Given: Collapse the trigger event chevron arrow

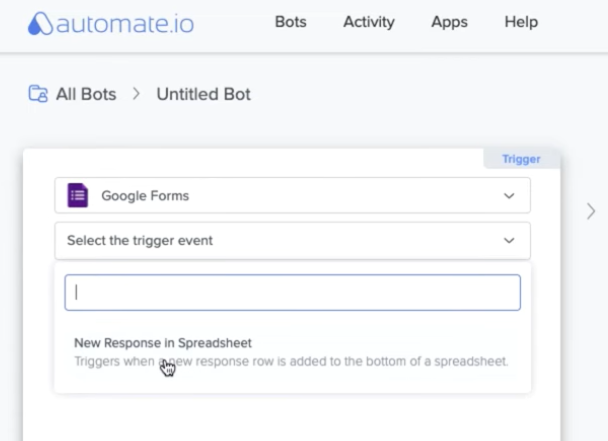Looking at the screenshot, I should pos(509,240).
